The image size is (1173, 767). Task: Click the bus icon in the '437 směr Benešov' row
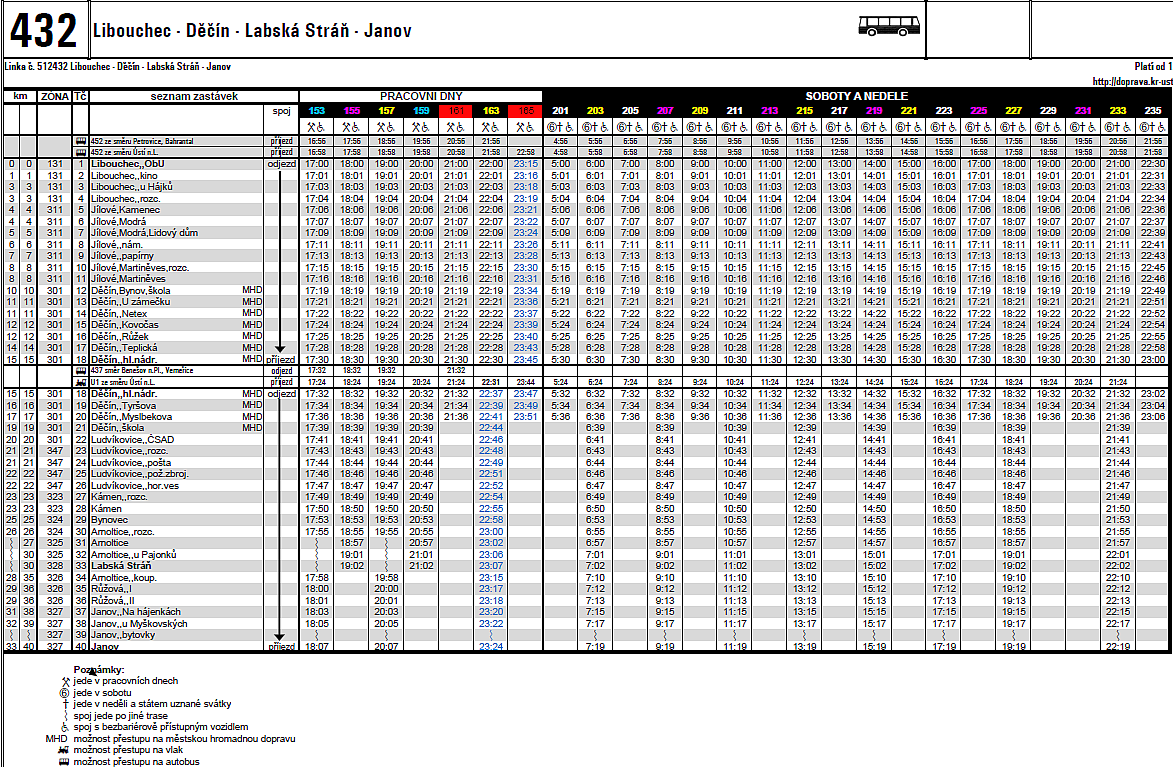(x=82, y=370)
